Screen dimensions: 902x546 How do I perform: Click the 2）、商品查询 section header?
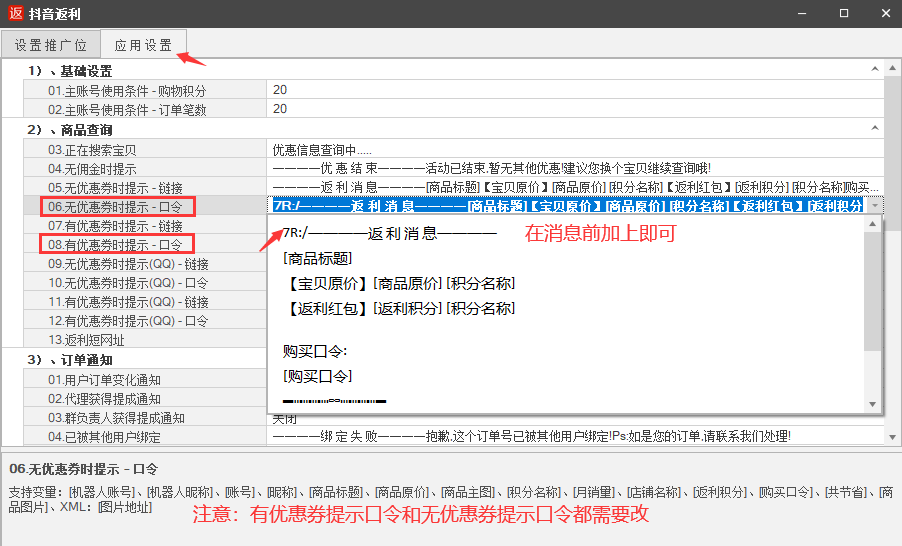70,129
